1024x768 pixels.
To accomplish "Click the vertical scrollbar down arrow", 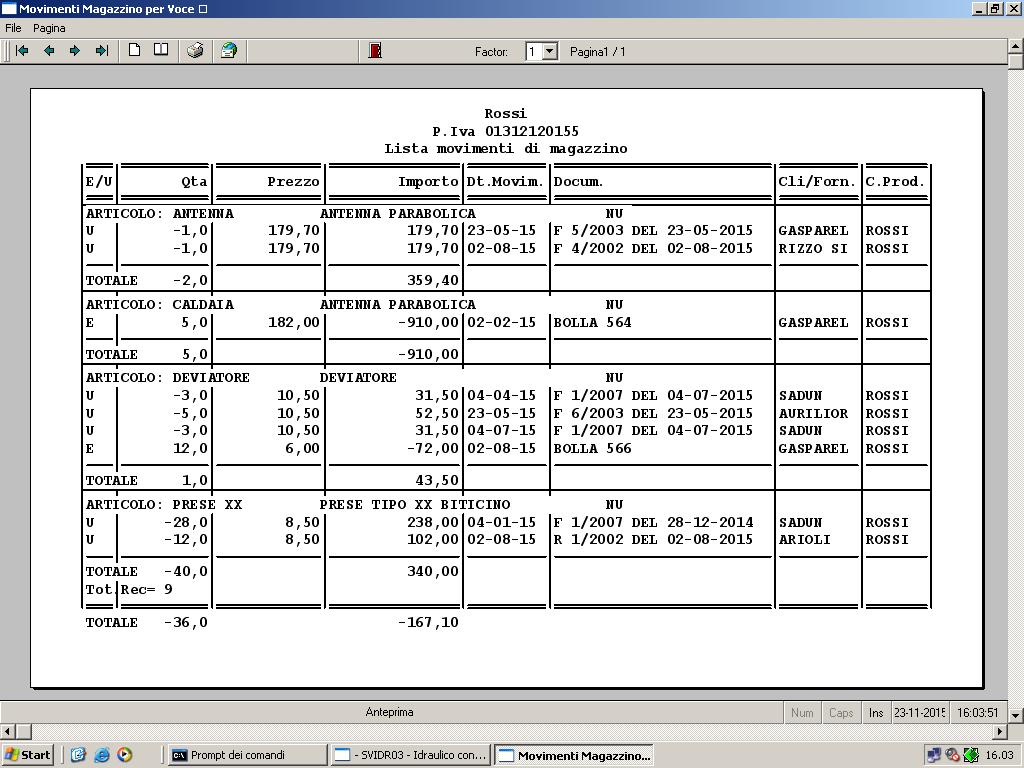I will pyautogui.click(x=1016, y=715).
